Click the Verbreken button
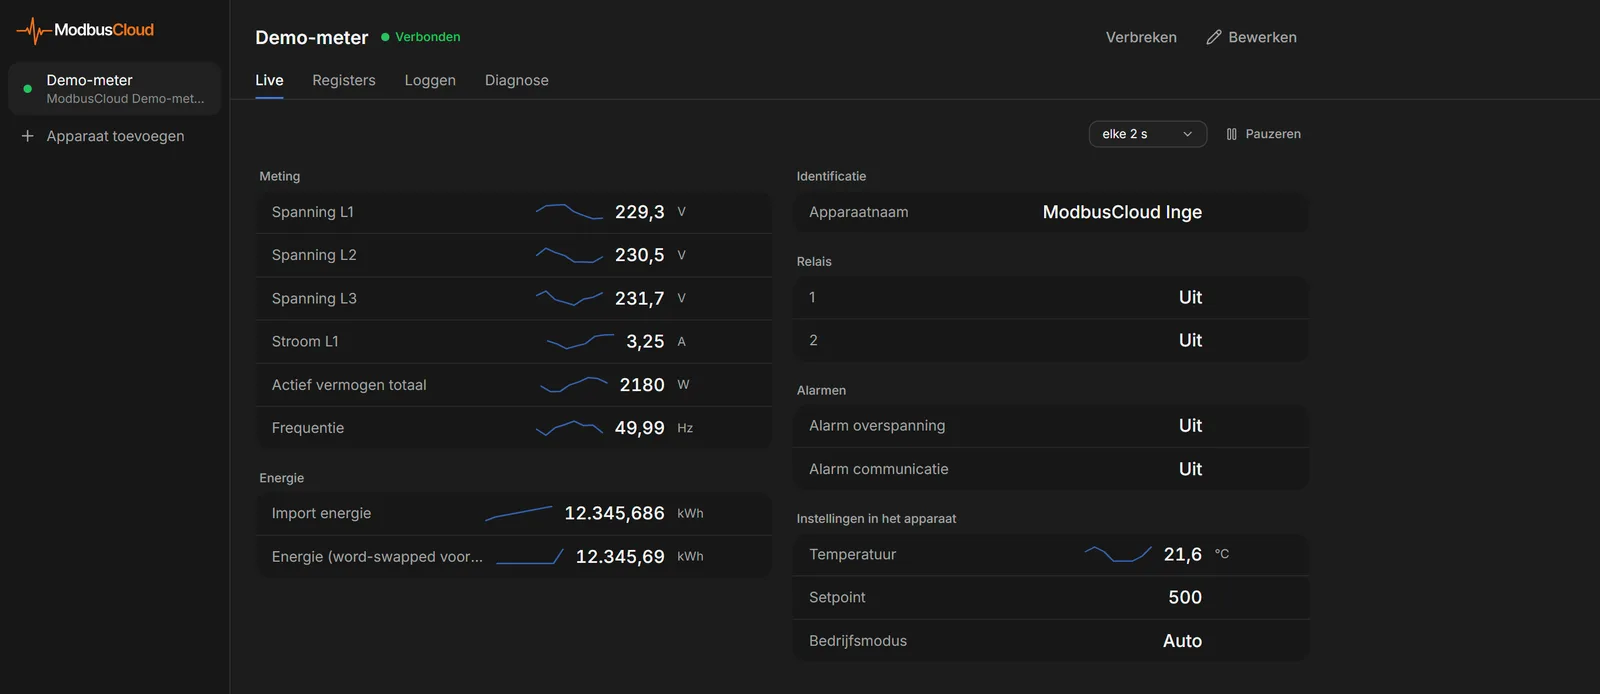Viewport: 1600px width, 694px height. tap(1141, 37)
